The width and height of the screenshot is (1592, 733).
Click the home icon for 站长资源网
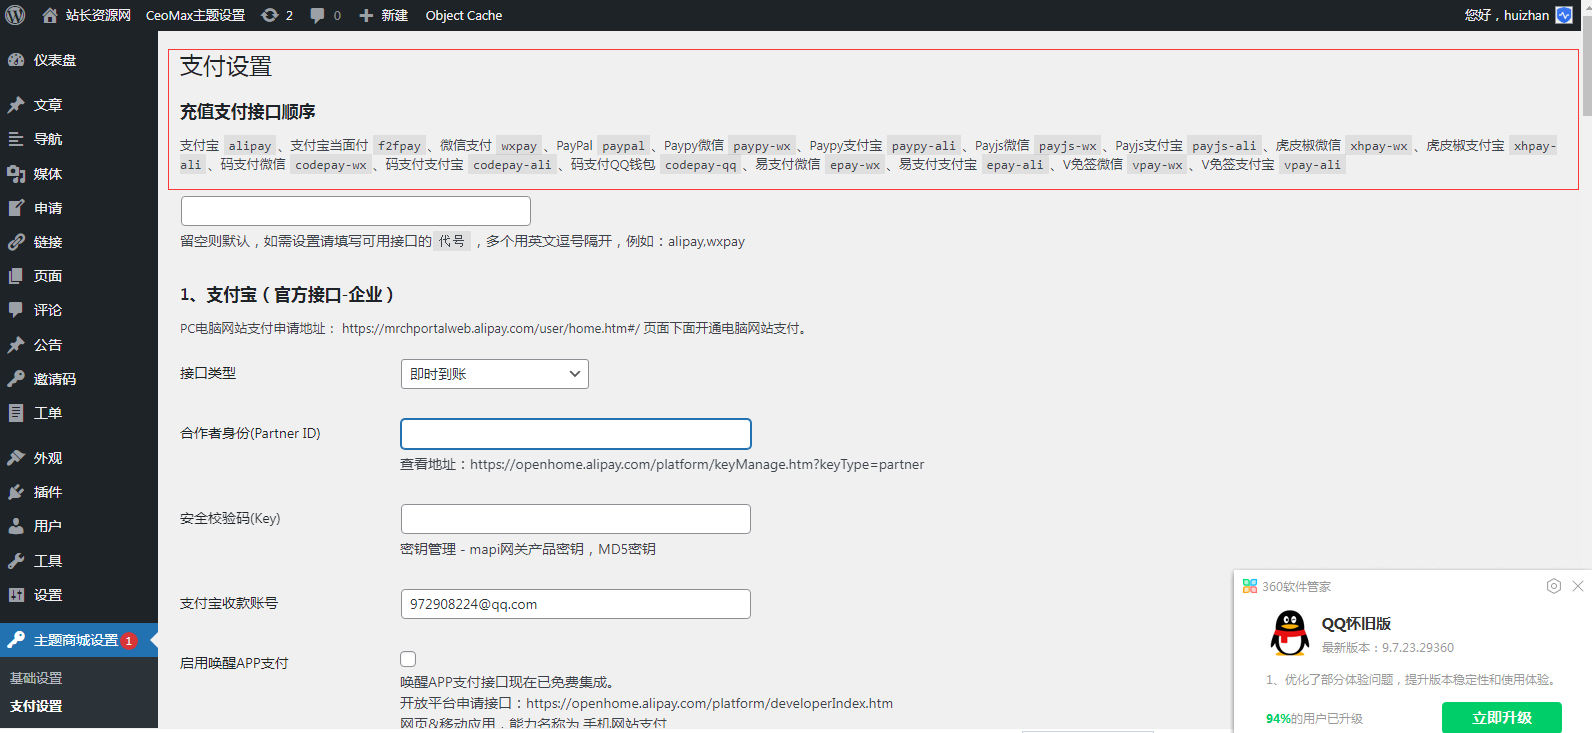click(50, 15)
